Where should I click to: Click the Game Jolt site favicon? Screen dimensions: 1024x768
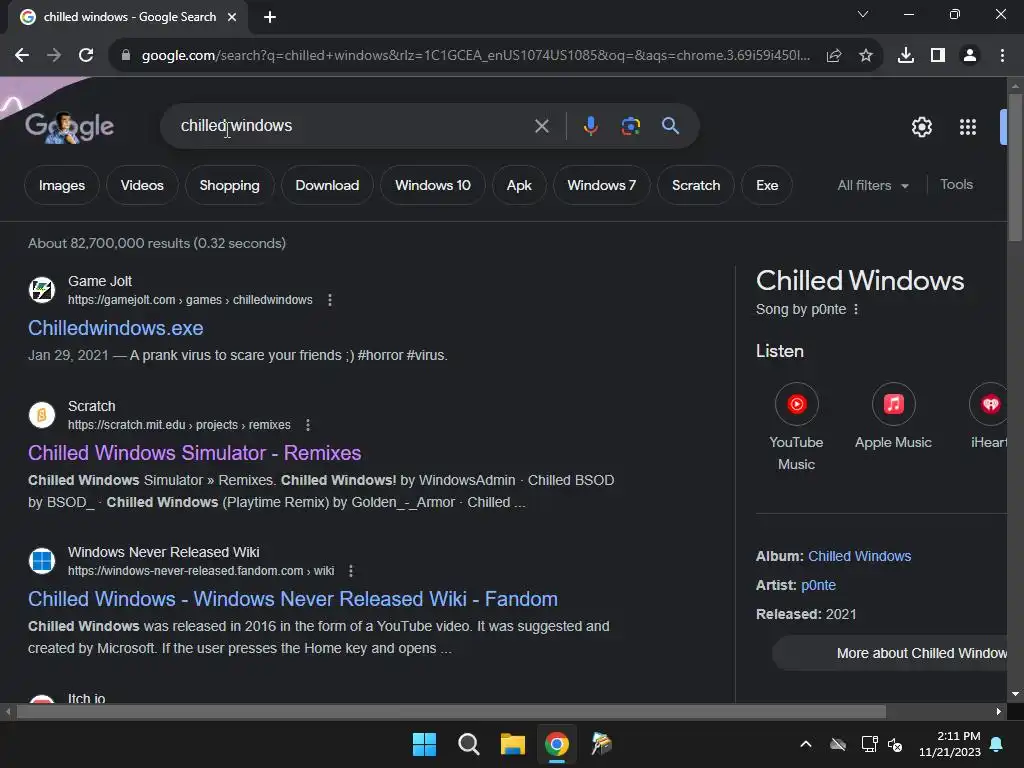(42, 290)
